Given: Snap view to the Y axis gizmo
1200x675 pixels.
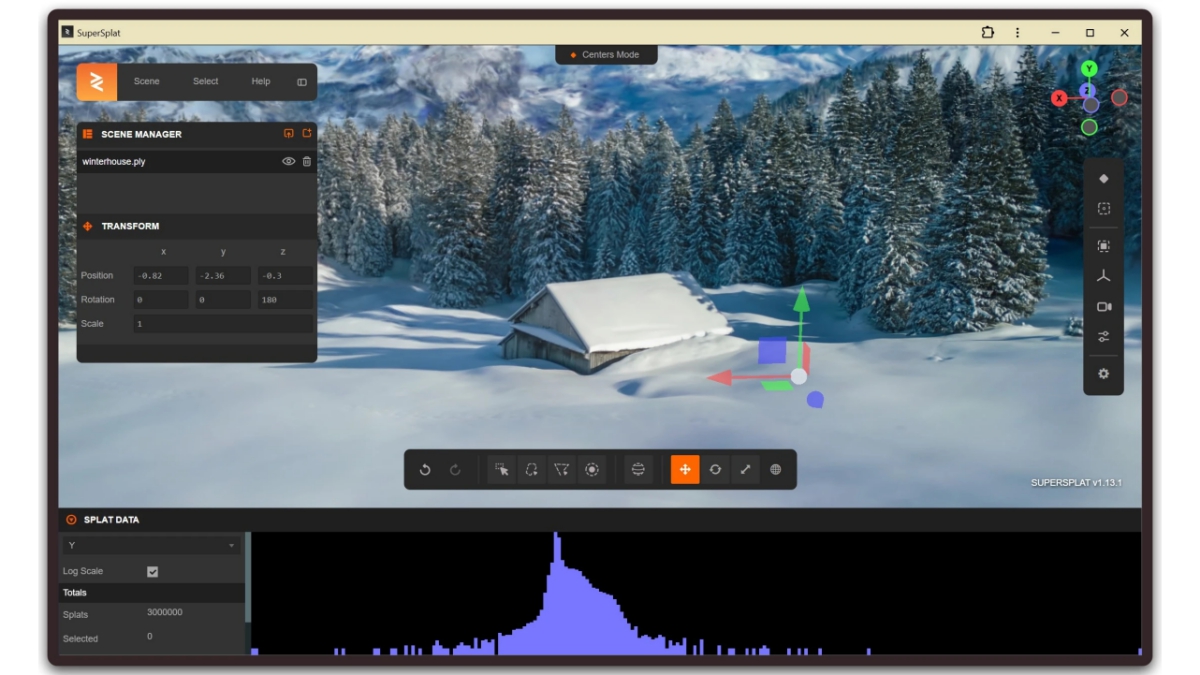Looking at the screenshot, I should pyautogui.click(x=1089, y=69).
